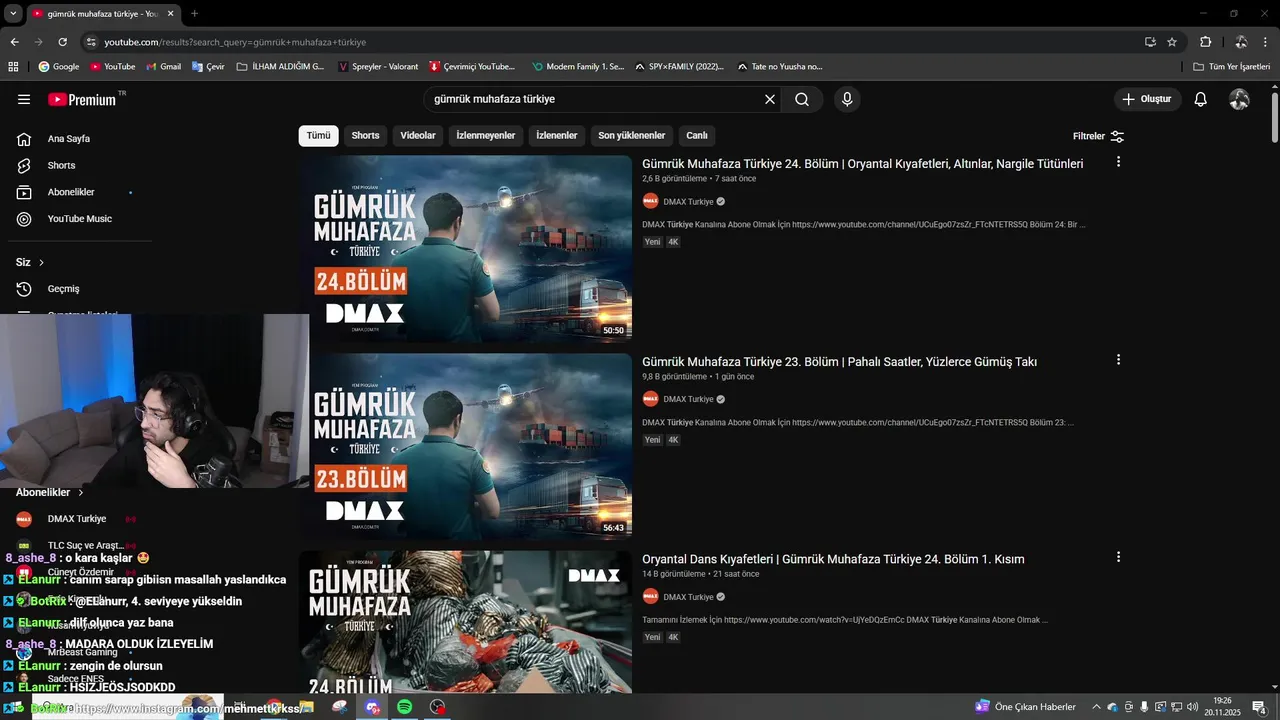Image resolution: width=1280 pixels, height=720 pixels.
Task: Open the Chrome profile icon
Action: (1241, 42)
